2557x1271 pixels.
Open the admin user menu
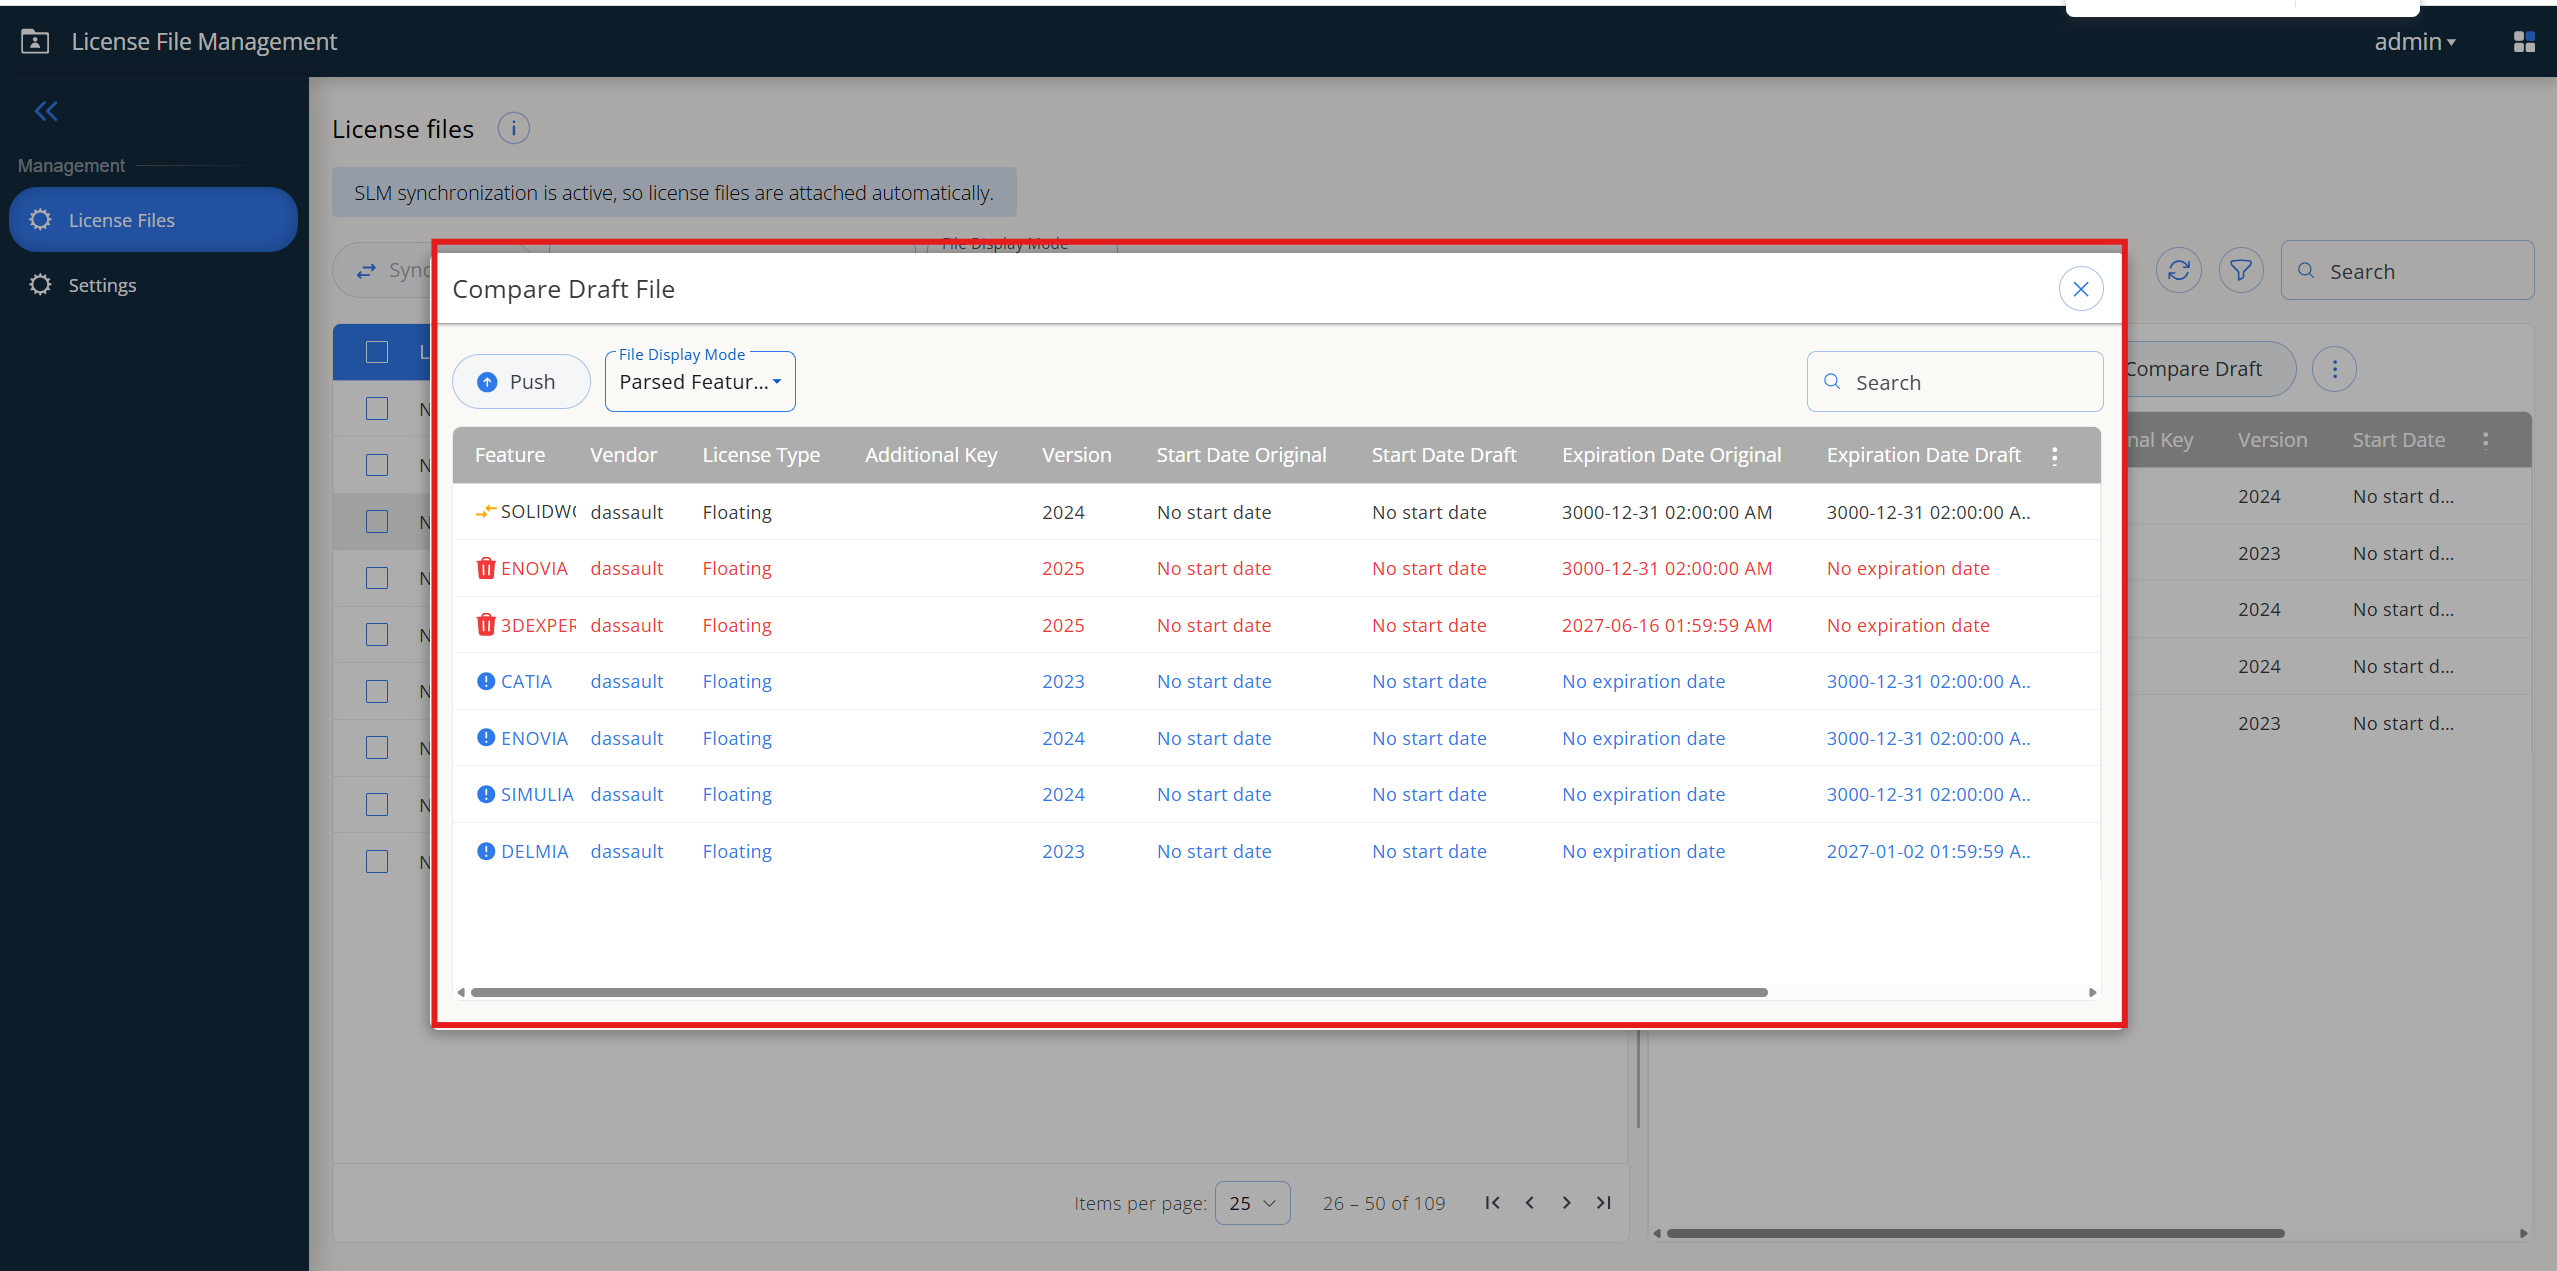2415,41
